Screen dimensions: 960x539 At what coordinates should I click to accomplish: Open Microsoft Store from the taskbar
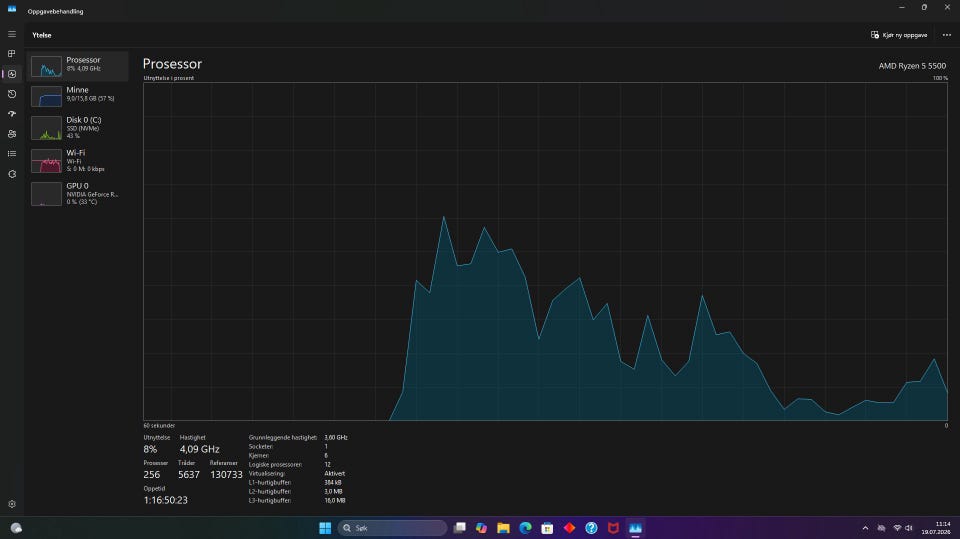pyautogui.click(x=547, y=528)
